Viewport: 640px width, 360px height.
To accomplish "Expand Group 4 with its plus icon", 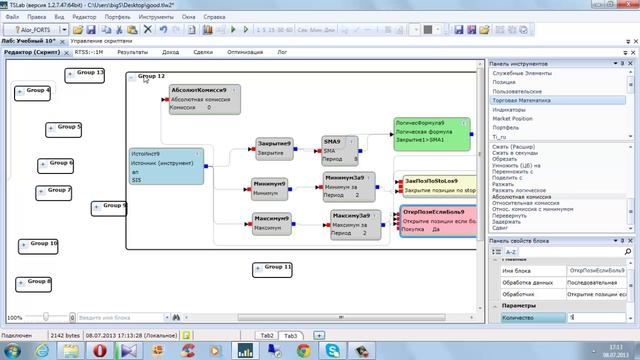I will [x=20, y=92].
